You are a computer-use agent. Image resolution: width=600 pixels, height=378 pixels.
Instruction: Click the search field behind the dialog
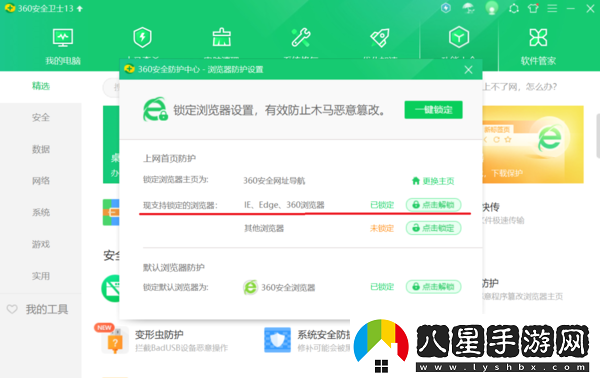(111, 88)
